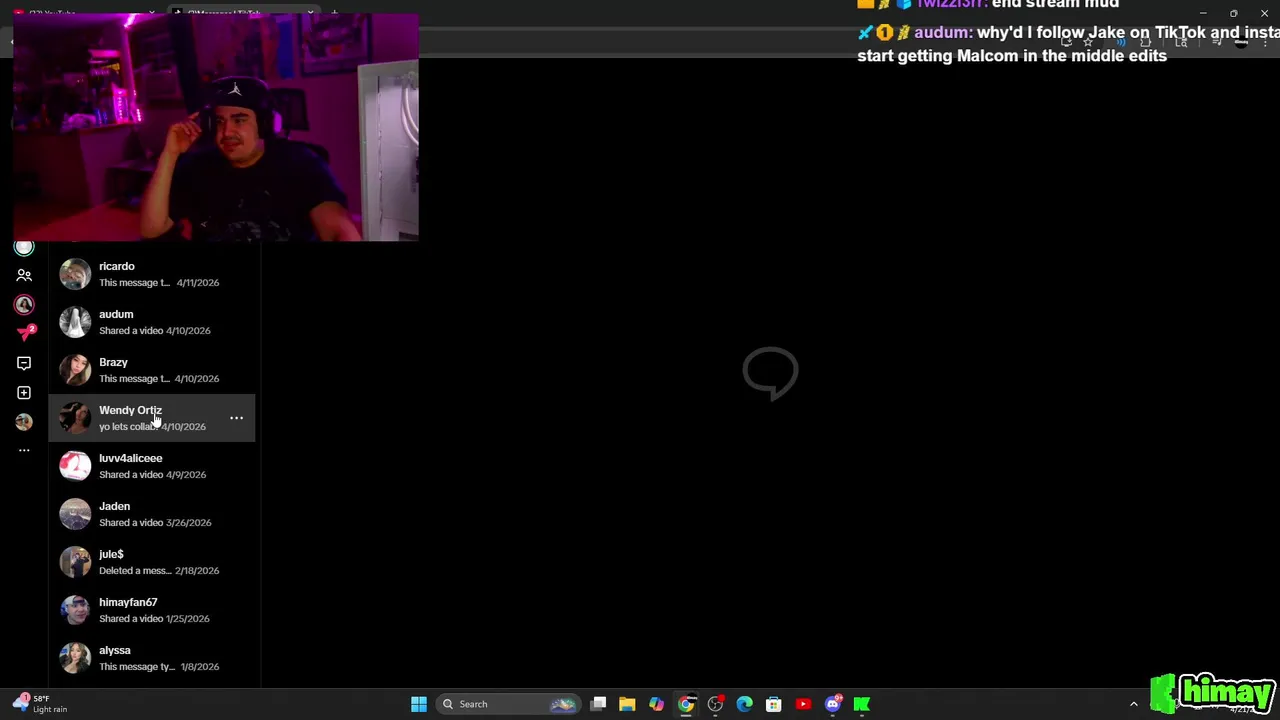Open Discord from the taskbar
This screenshot has height=720, width=1280.
[832, 704]
